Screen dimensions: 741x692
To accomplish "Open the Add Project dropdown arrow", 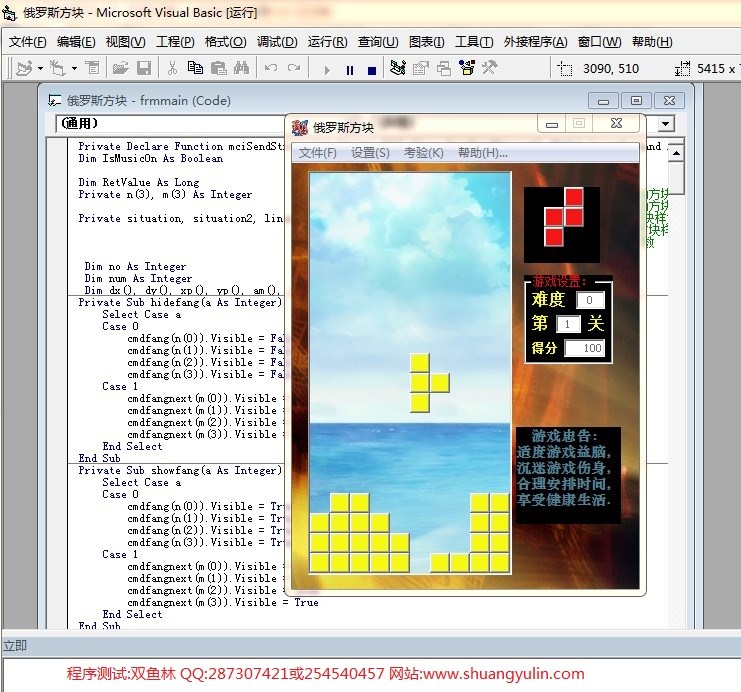I will tap(40, 69).
